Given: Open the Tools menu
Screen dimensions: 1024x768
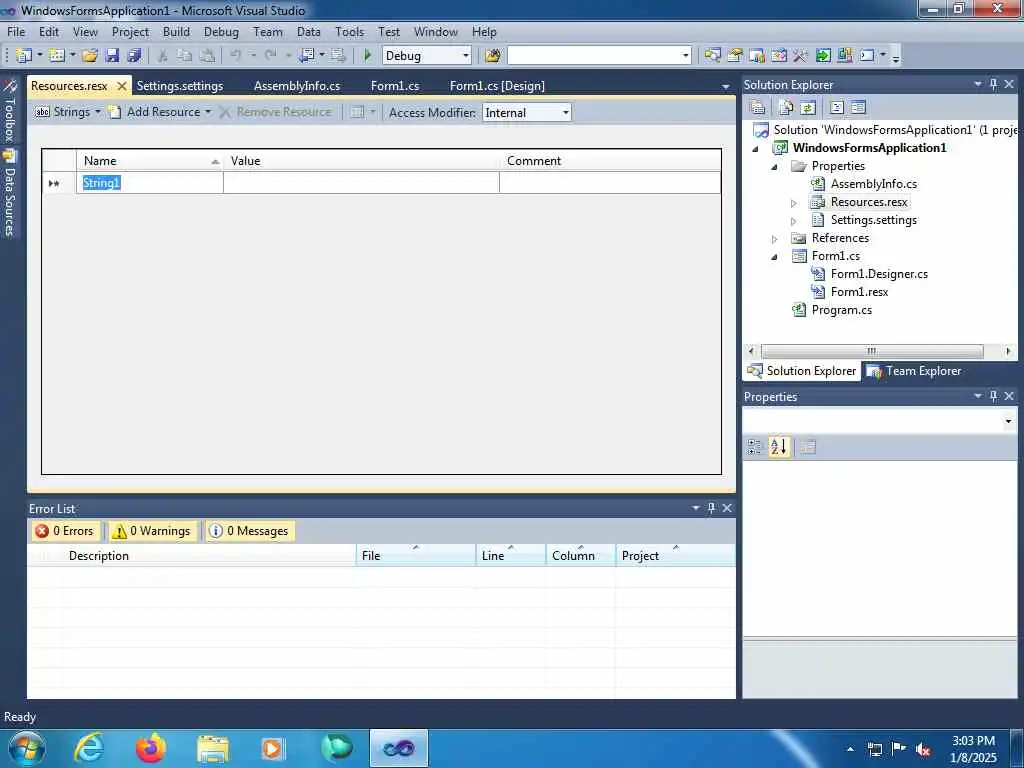Looking at the screenshot, I should pyautogui.click(x=349, y=31).
